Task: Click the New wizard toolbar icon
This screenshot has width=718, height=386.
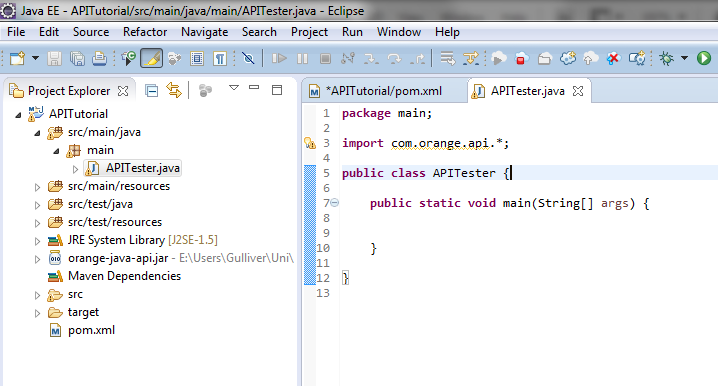Action: point(17,58)
